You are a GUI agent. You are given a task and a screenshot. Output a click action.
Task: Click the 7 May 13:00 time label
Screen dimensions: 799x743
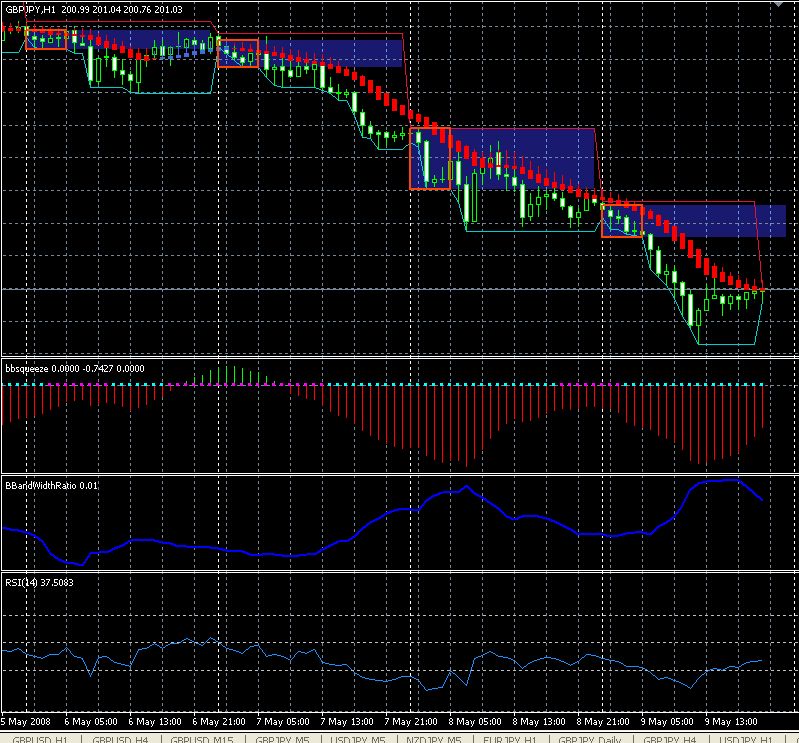point(347,722)
